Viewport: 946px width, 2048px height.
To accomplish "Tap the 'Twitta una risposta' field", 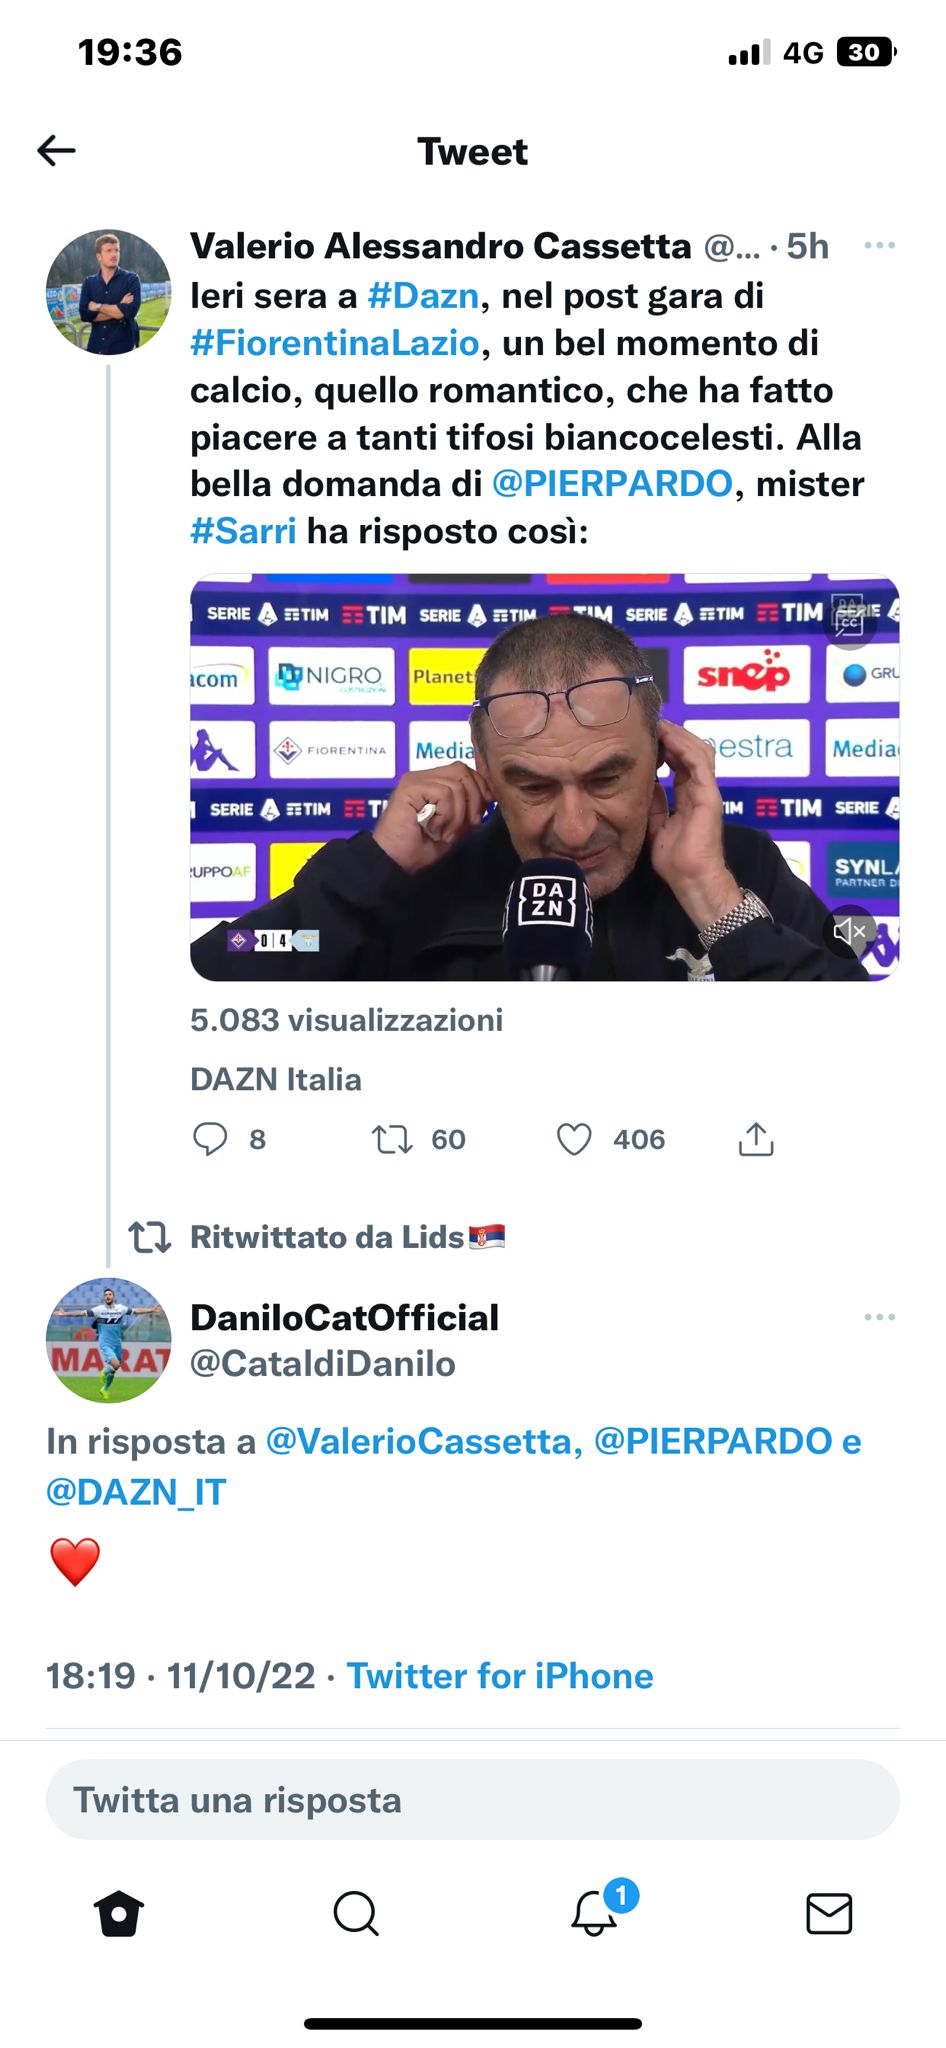I will pos(472,1800).
